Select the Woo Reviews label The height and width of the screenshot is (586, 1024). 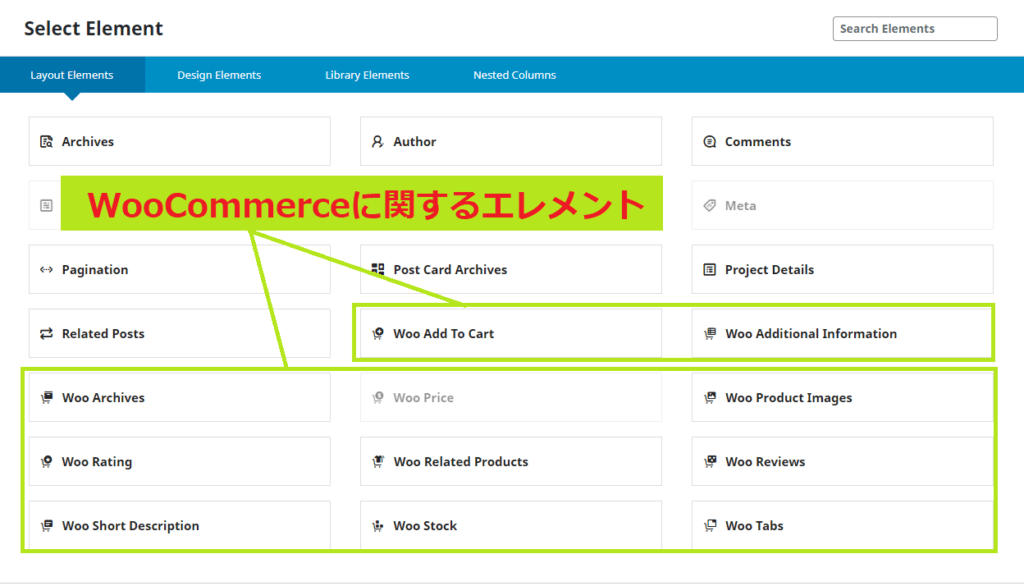pos(765,462)
